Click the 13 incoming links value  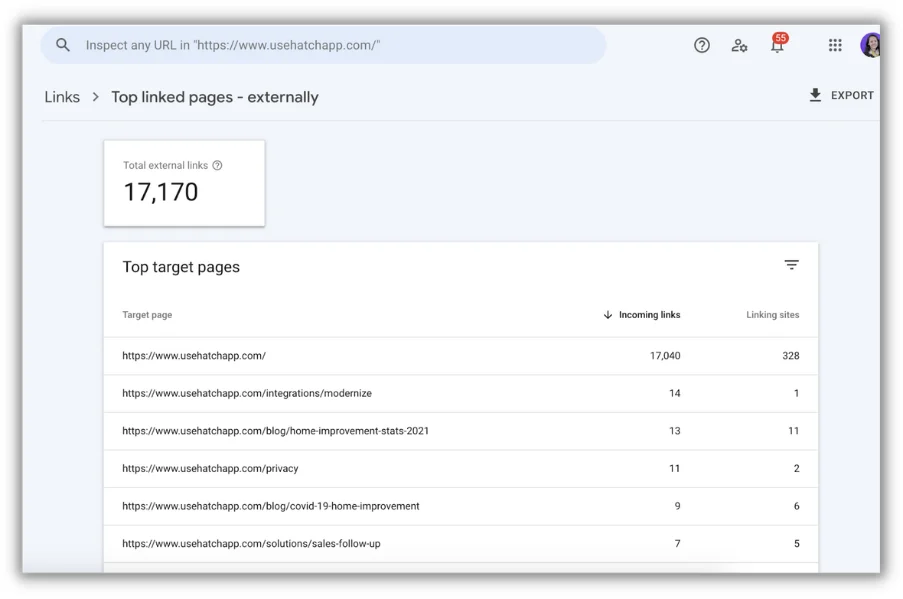(x=675, y=431)
